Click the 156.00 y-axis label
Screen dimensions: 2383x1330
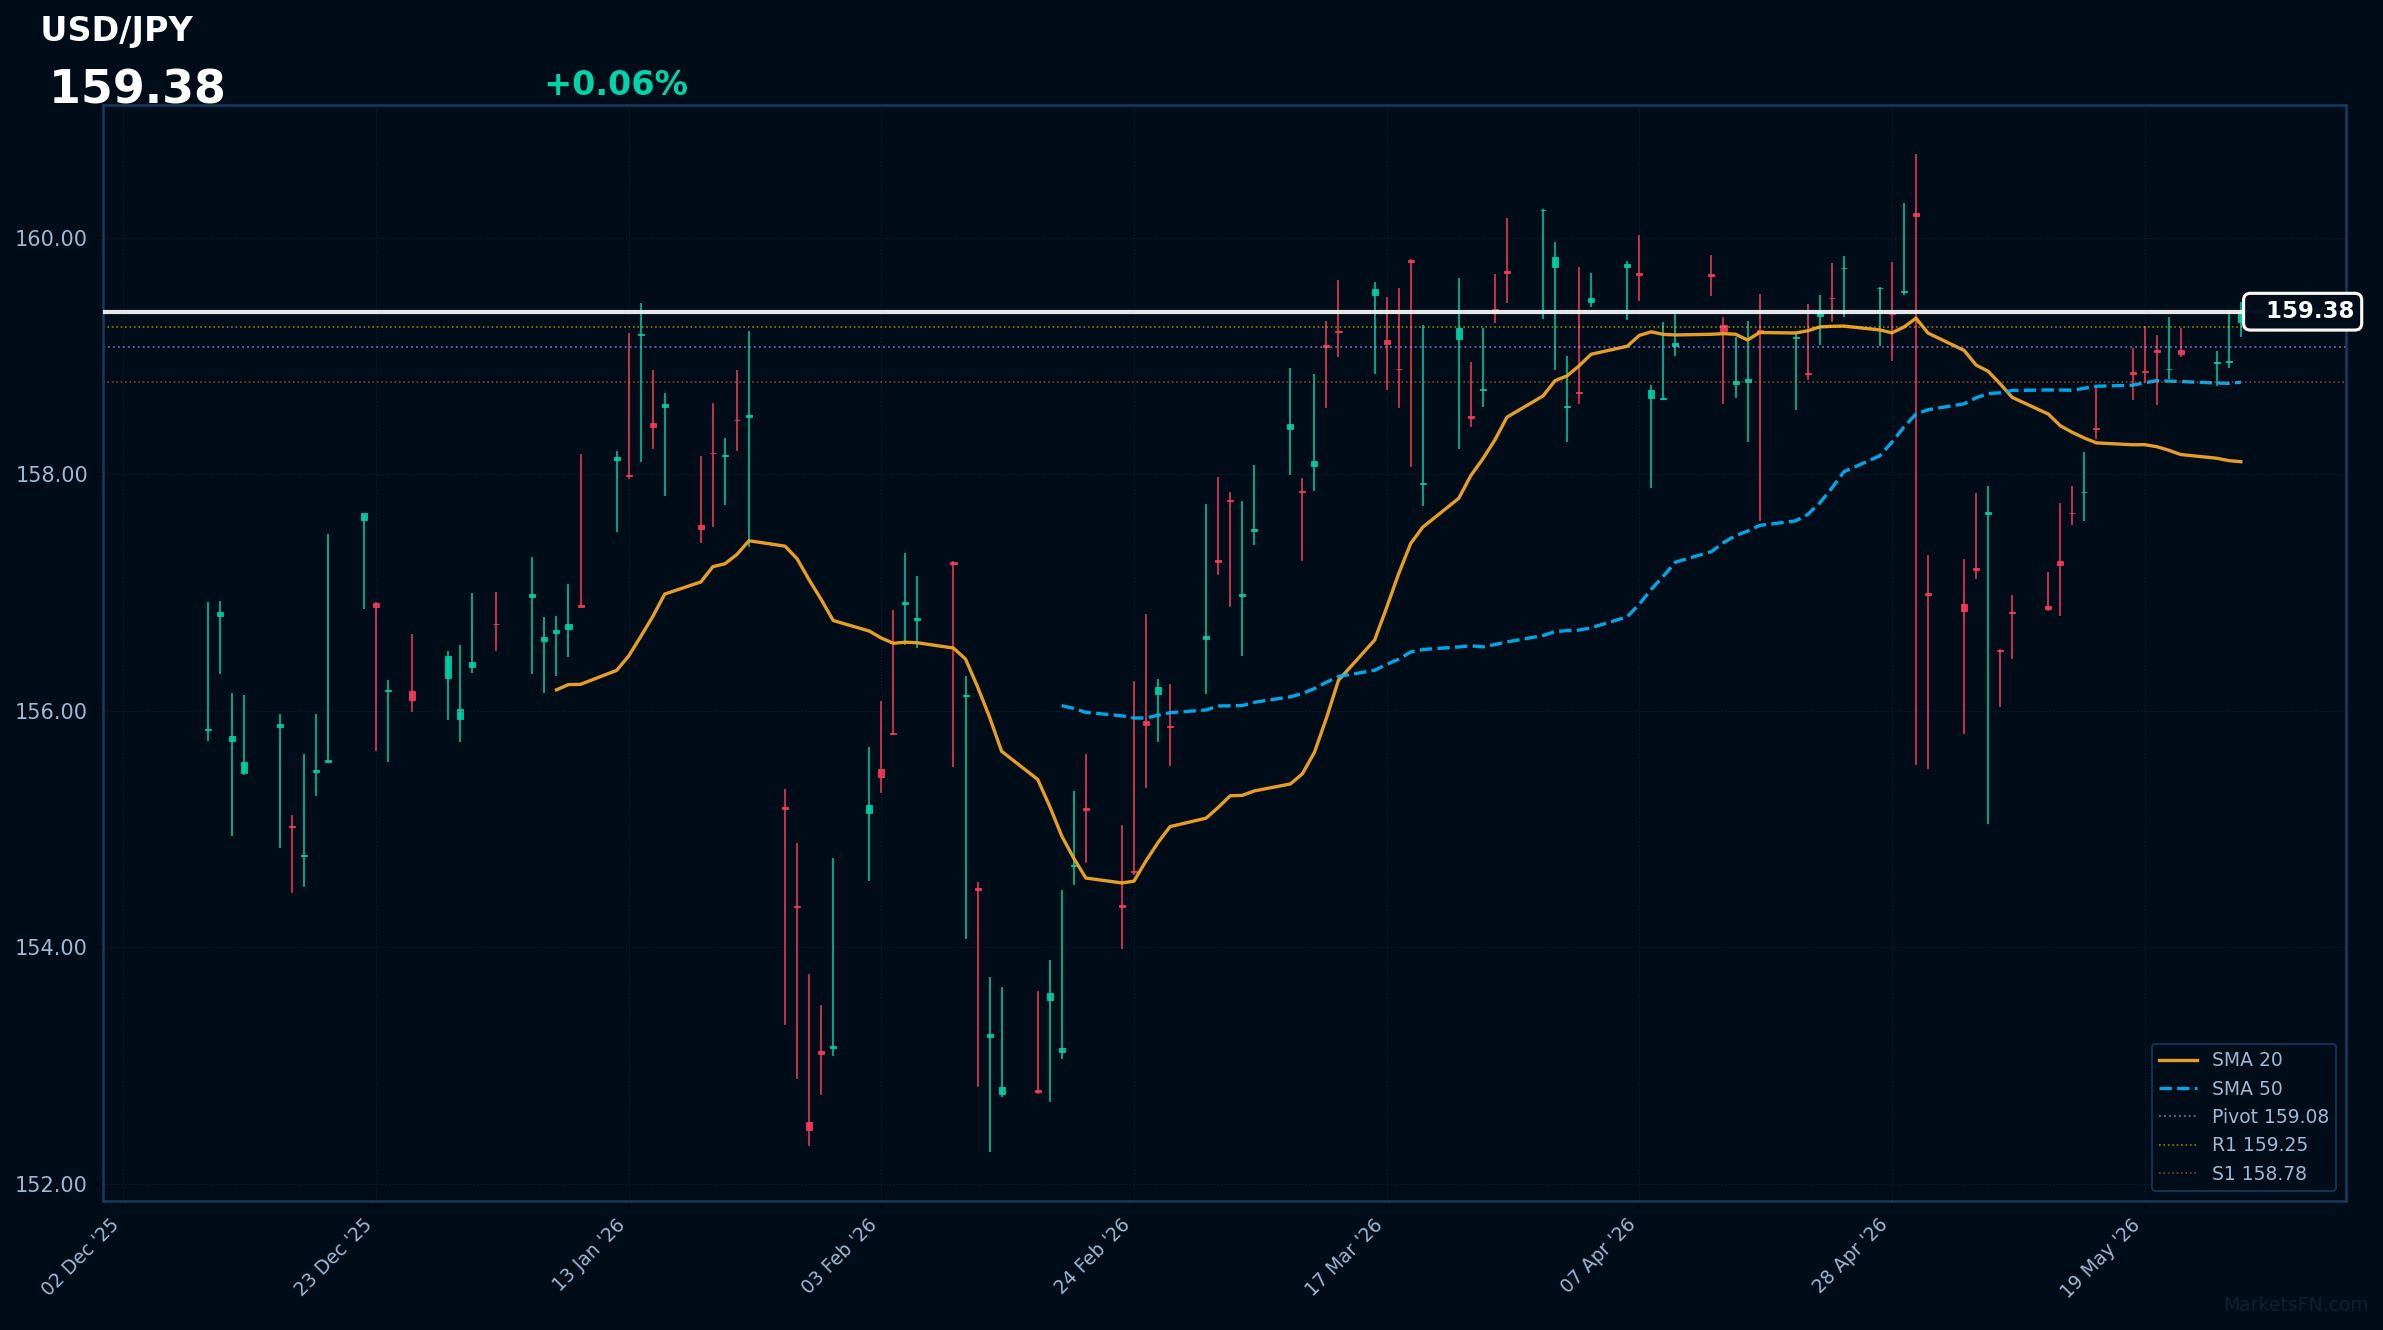pyautogui.click(x=51, y=711)
